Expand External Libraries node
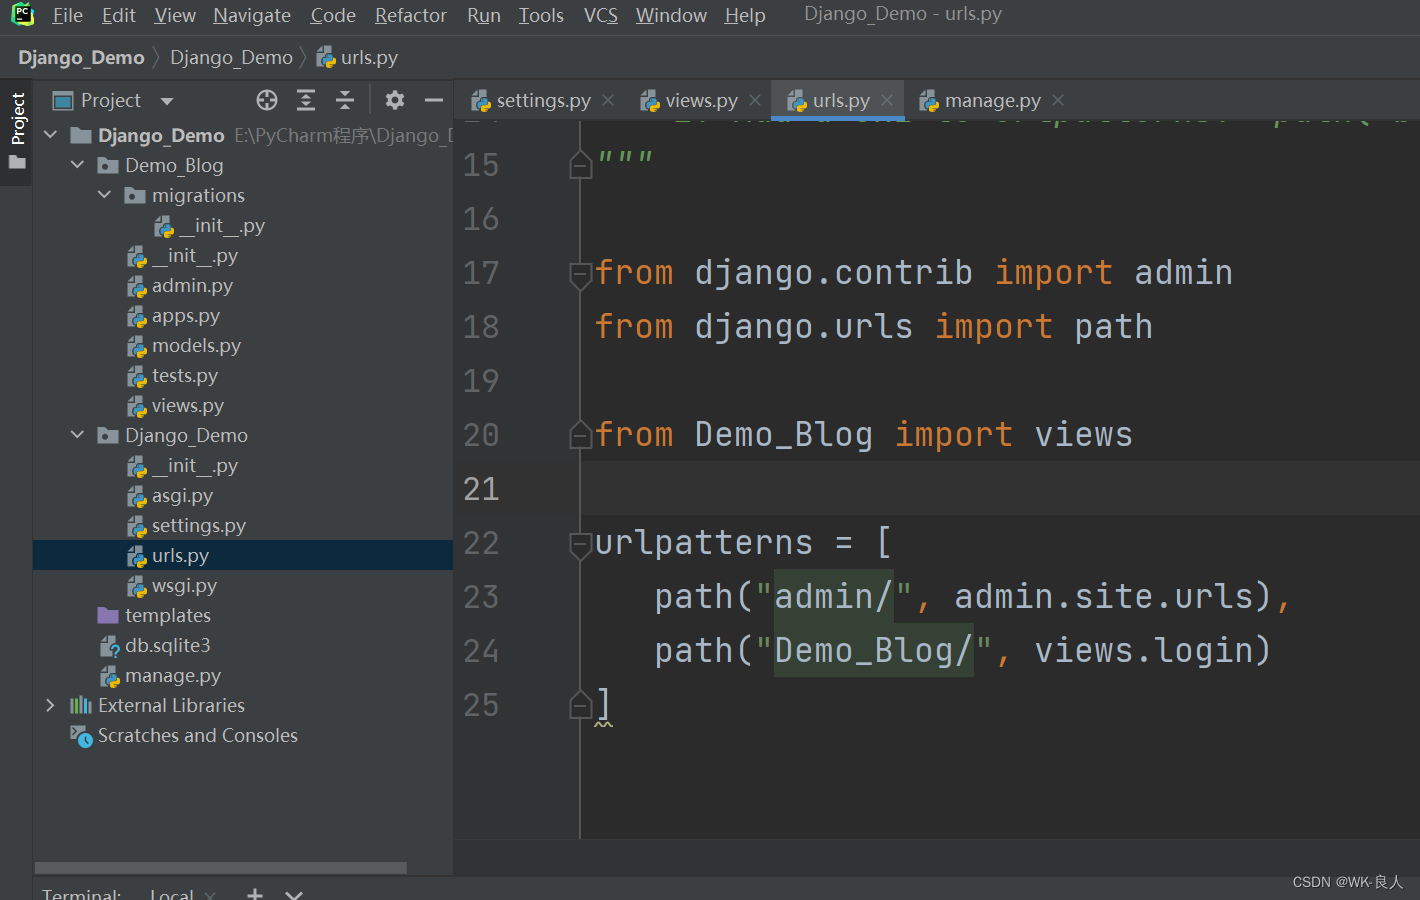 point(50,705)
